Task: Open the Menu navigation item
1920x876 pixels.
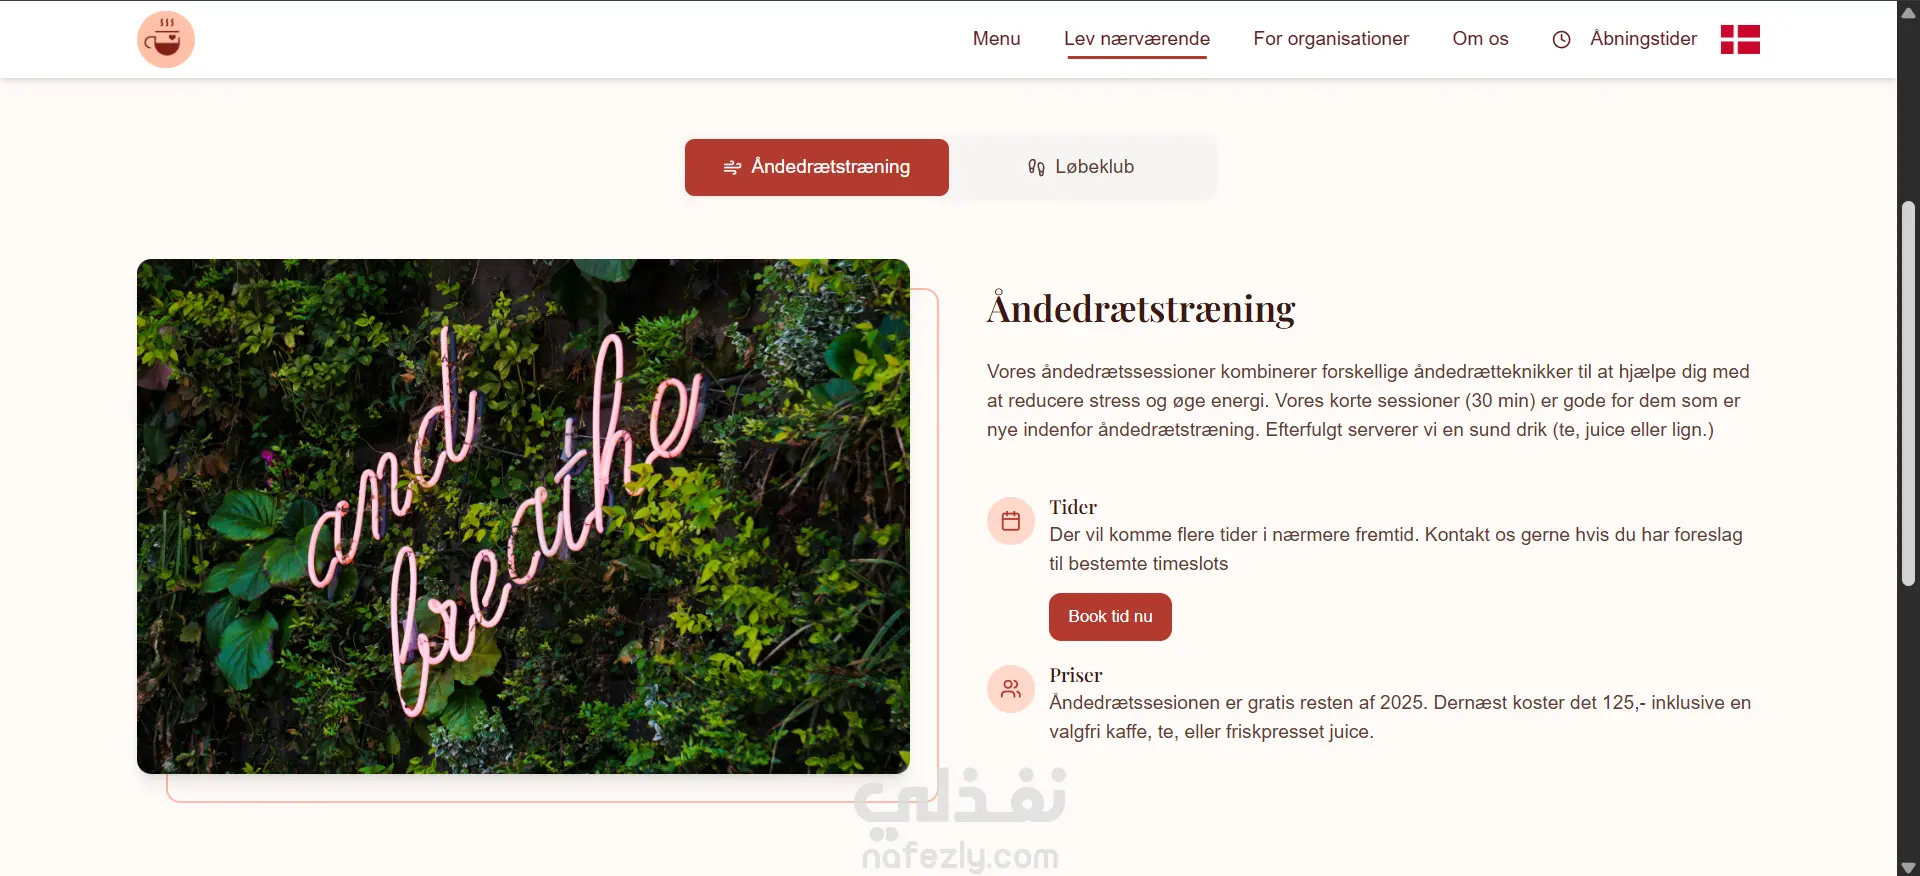Action: tap(996, 39)
